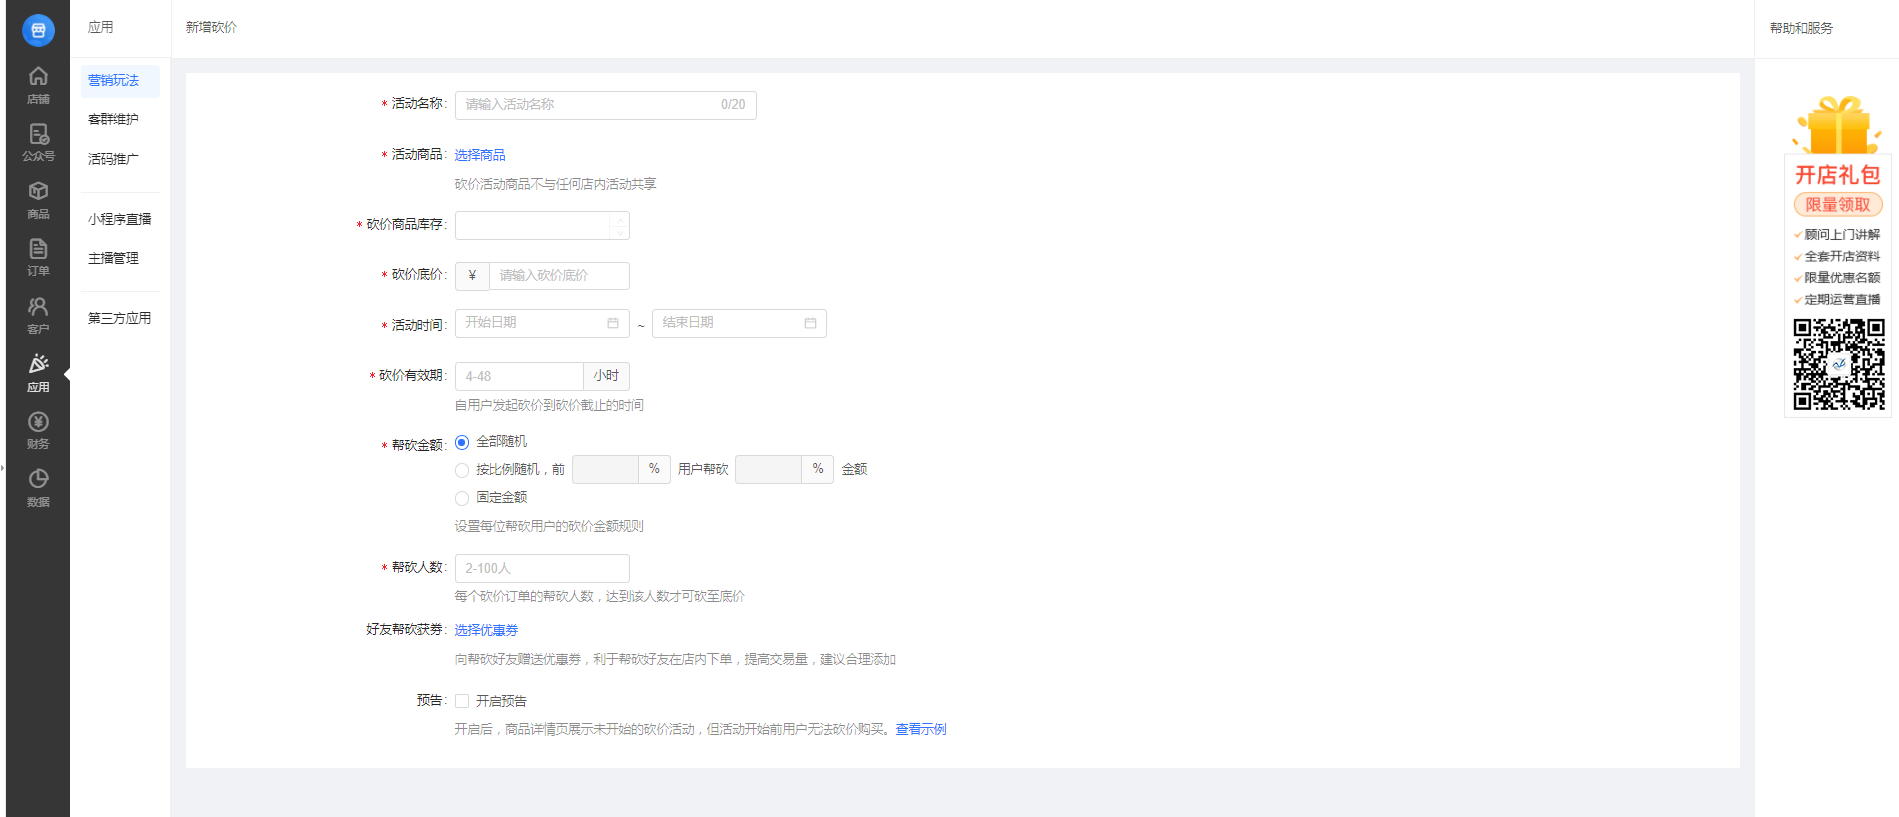Open the 财务 finance icon
Viewport: 1899px width, 817px height.
click(x=38, y=430)
